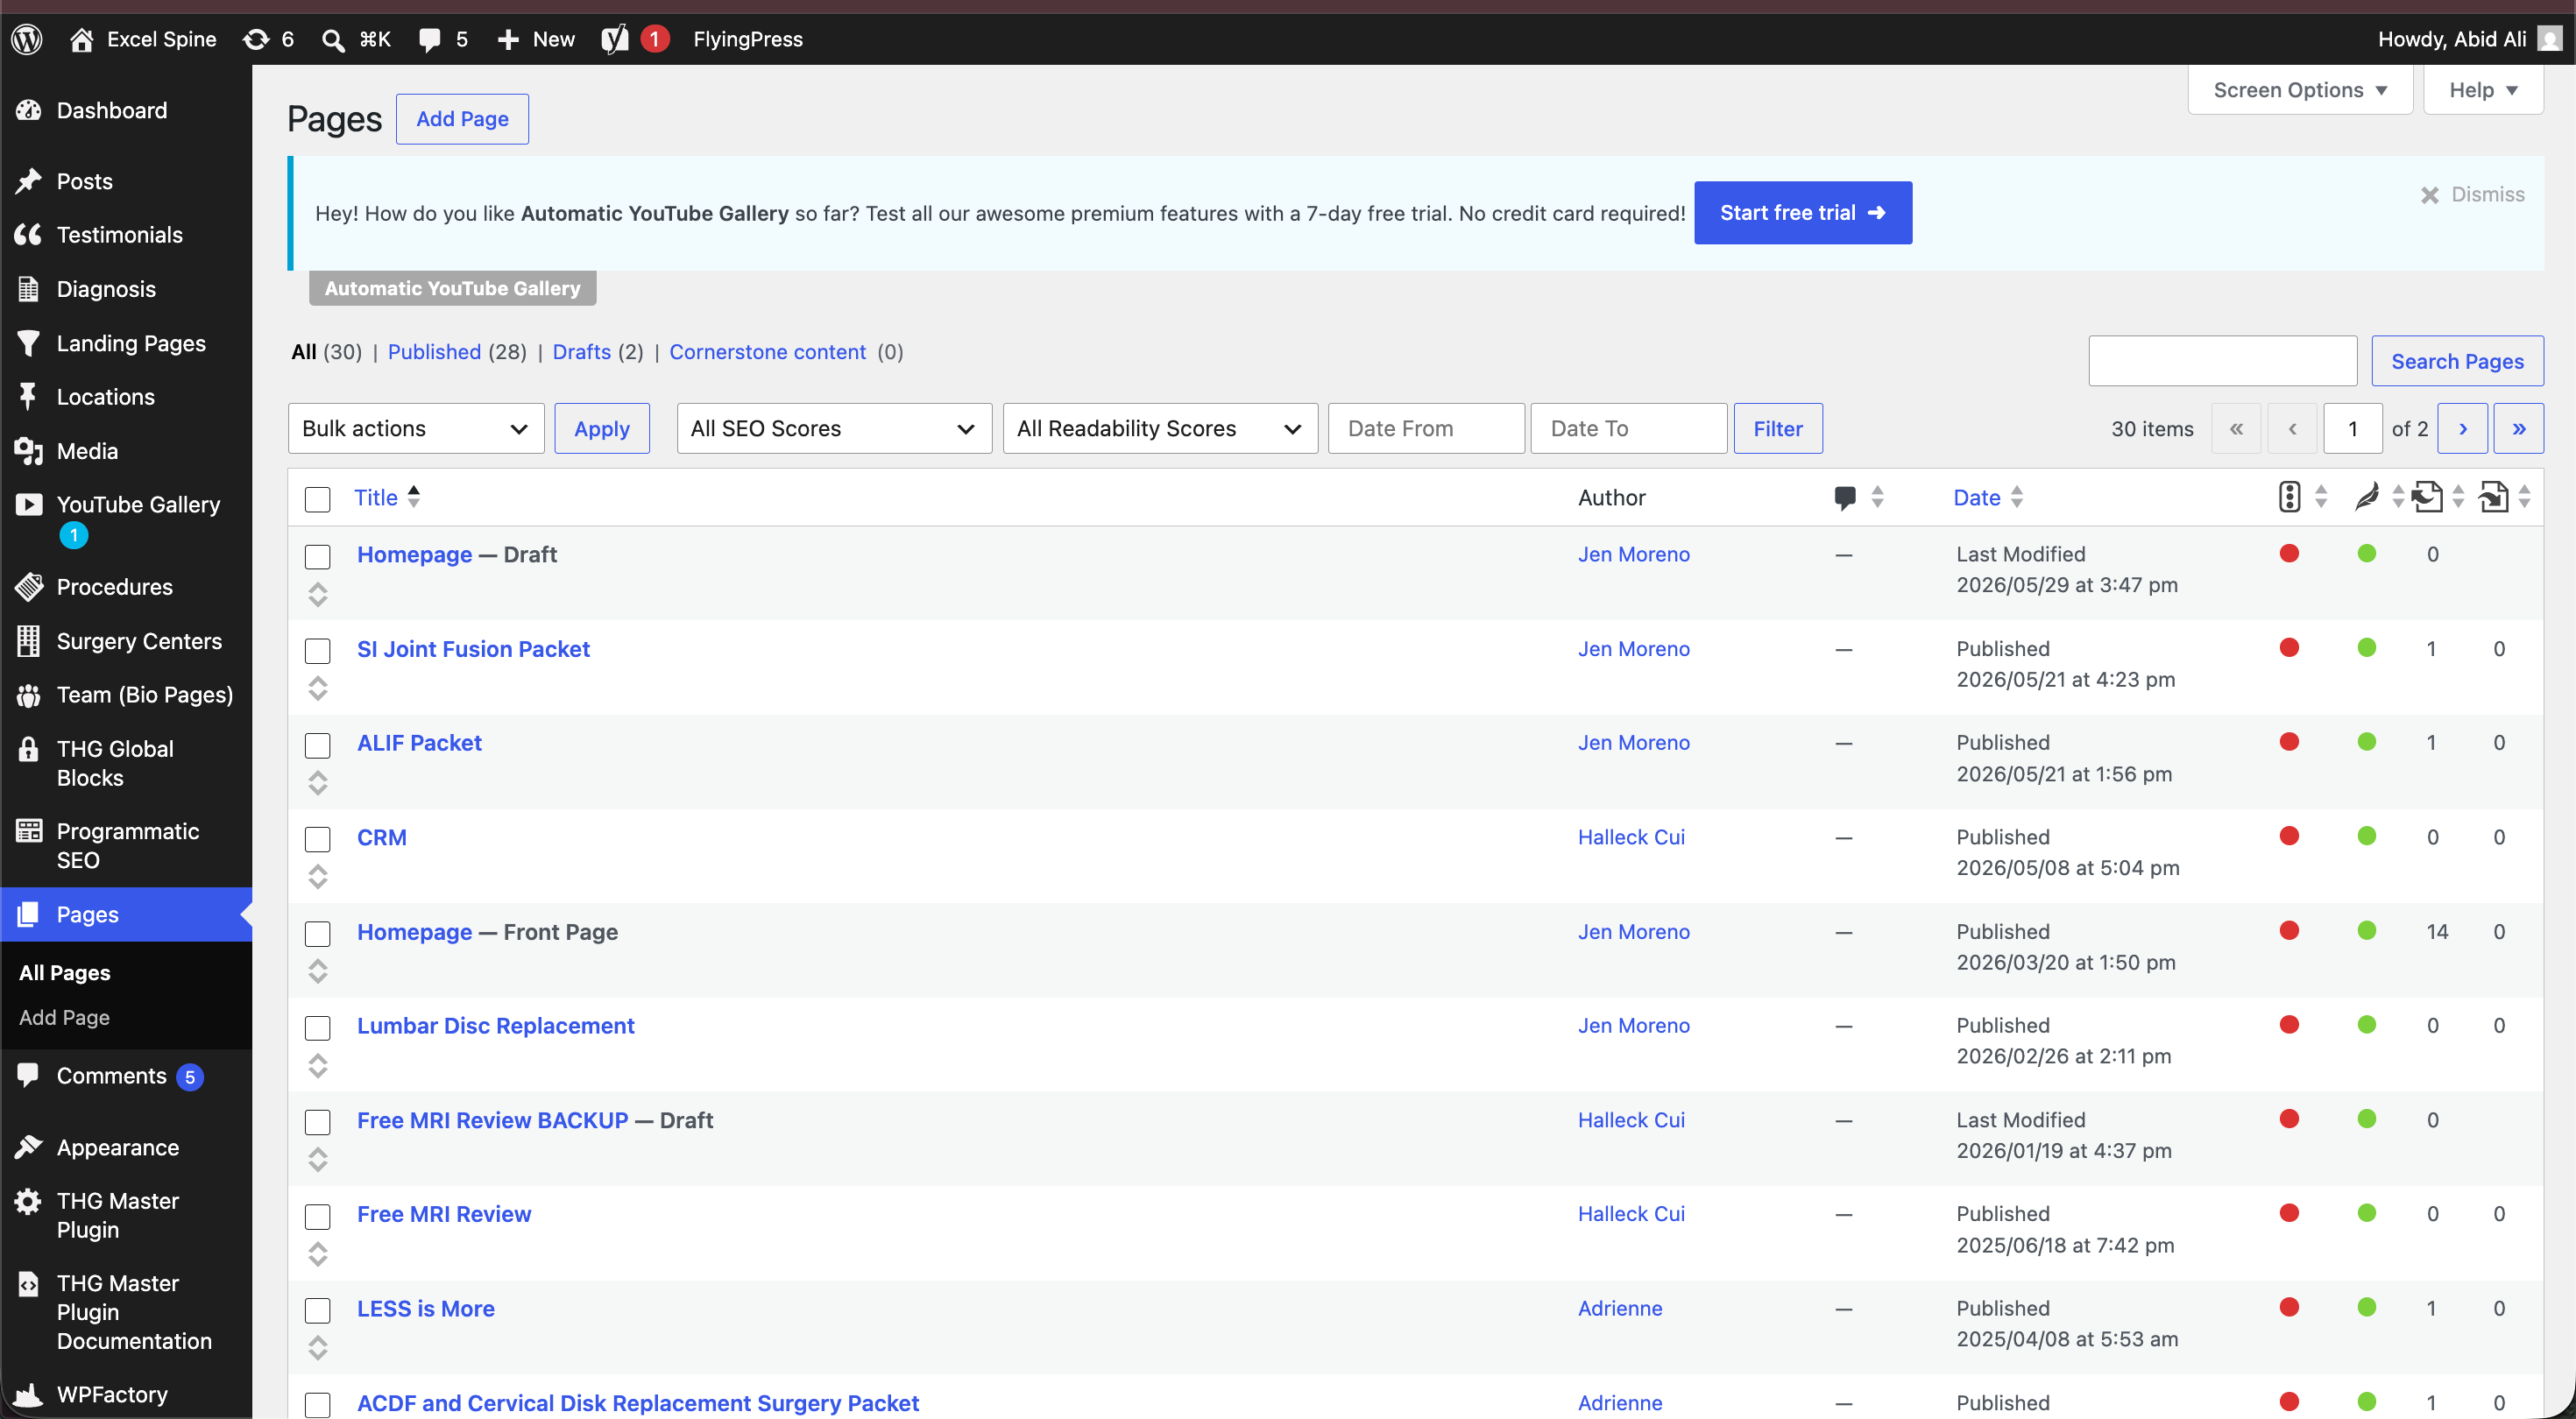Click the Add Page button

pyautogui.click(x=462, y=119)
